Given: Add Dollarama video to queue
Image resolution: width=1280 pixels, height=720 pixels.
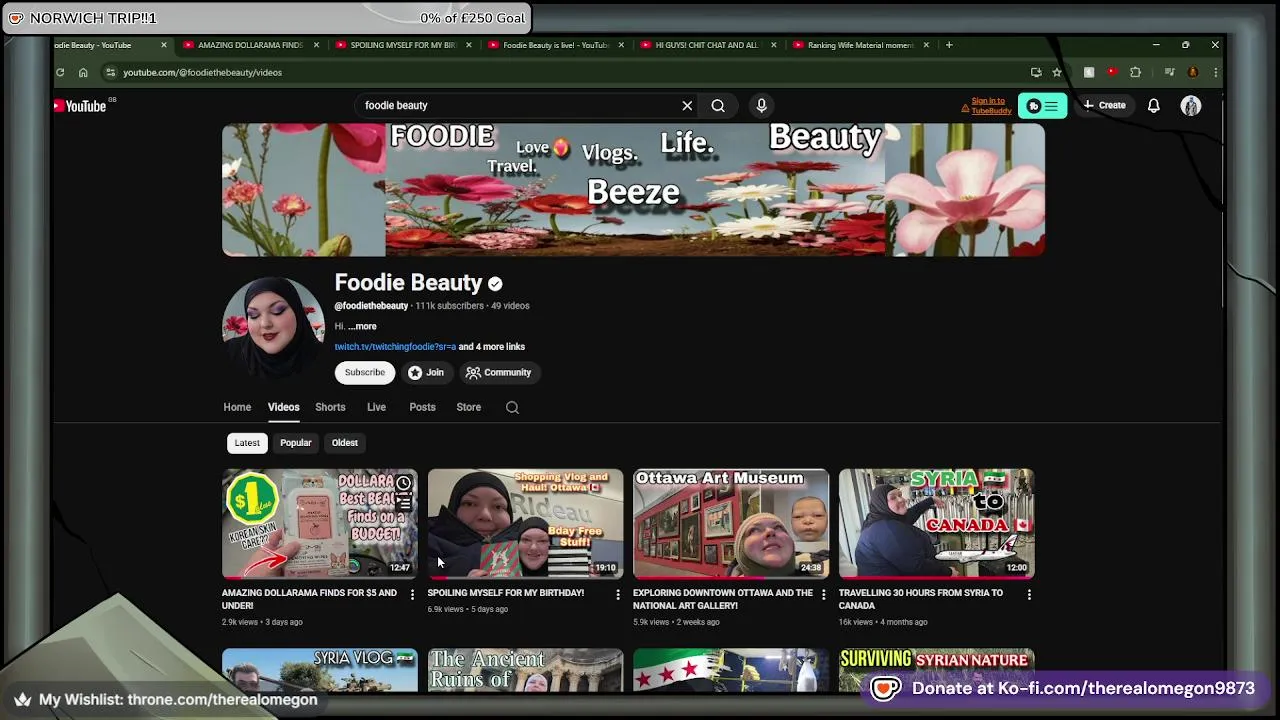Looking at the screenshot, I should pyautogui.click(x=403, y=504).
